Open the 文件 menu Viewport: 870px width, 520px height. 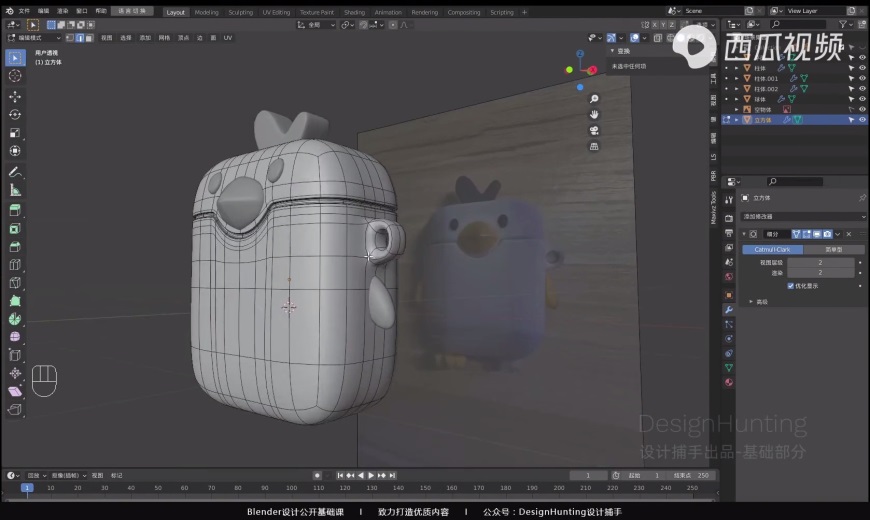[x=24, y=11]
